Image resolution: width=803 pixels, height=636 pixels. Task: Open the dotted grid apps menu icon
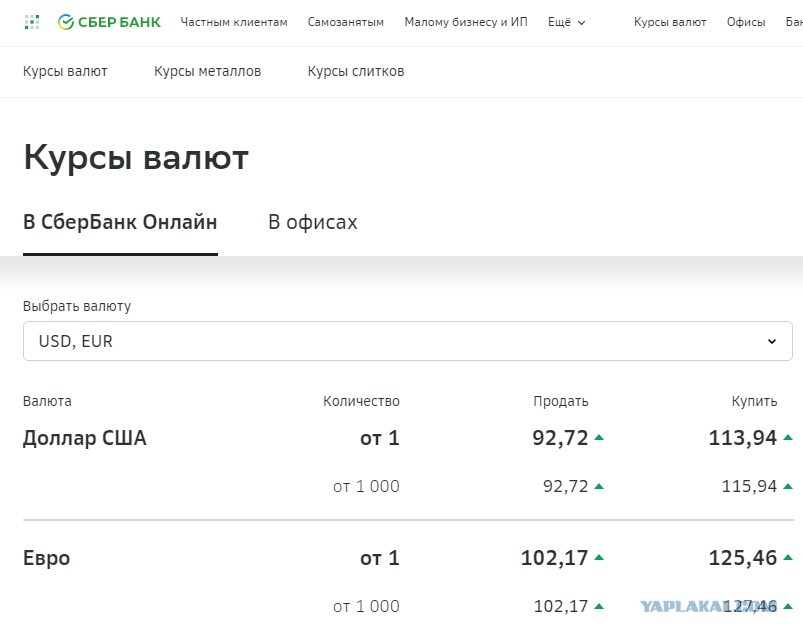[x=32, y=22]
